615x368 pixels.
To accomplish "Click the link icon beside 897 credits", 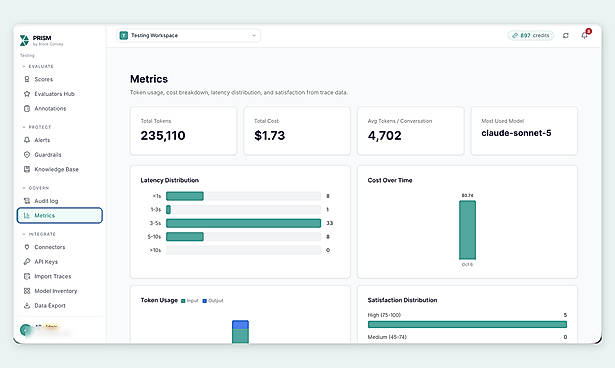I will click(515, 36).
